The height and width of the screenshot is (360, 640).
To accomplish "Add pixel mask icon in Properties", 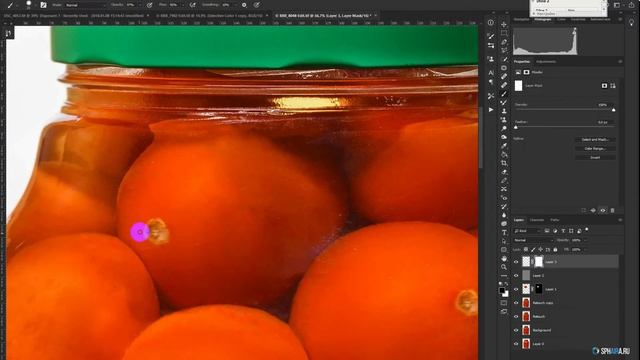I will tap(604, 86).
